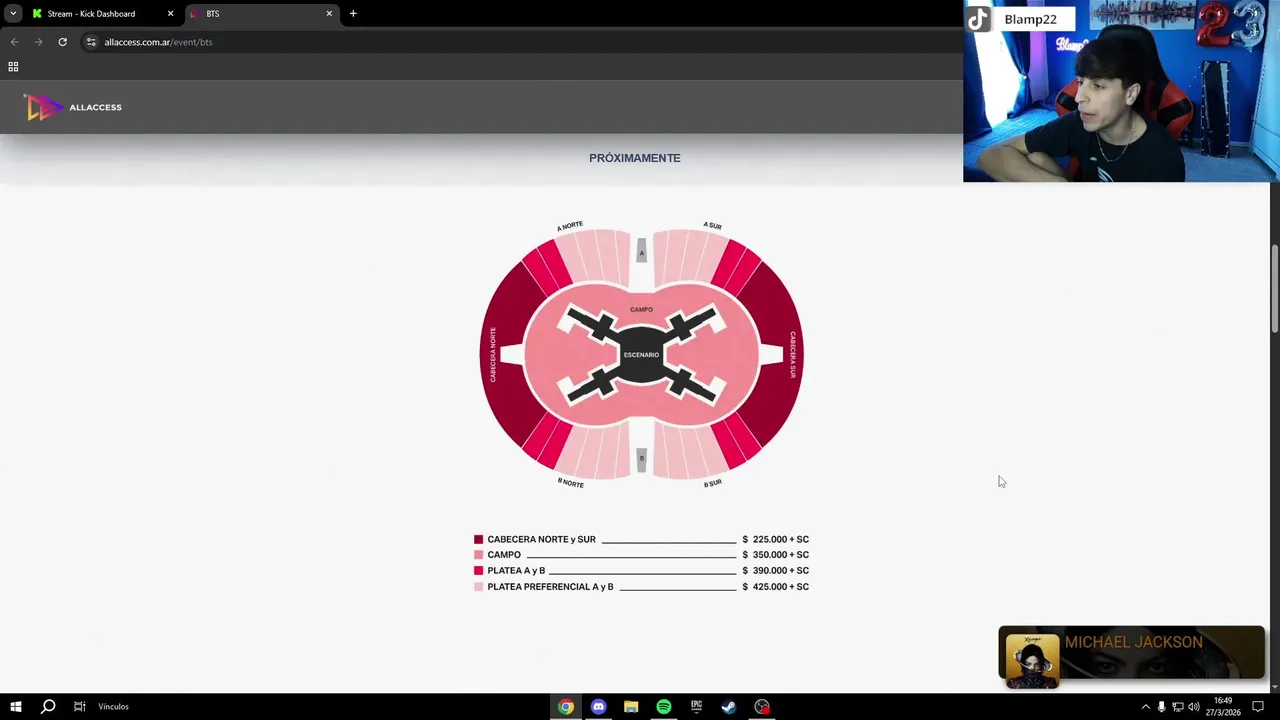Click the TikTok Blamp22 overlay badge
Image resolution: width=1280 pixels, height=720 pixels.
click(x=1020, y=19)
